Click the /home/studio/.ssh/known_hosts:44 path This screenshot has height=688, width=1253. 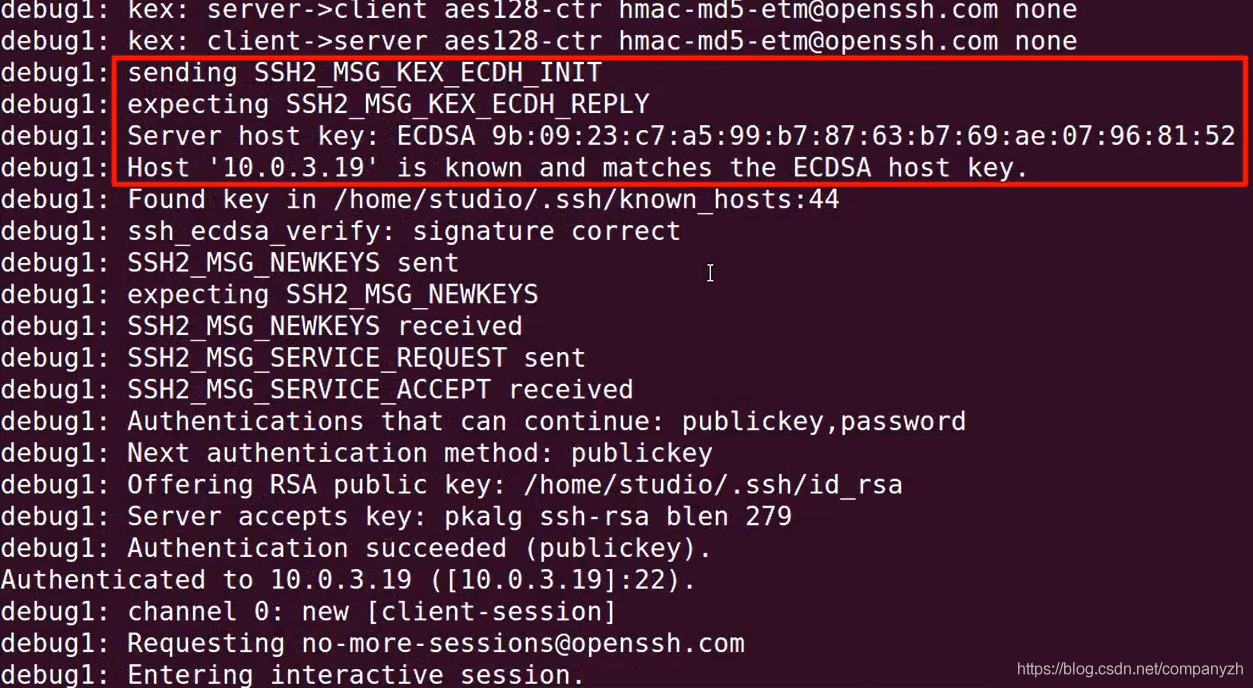[586, 200]
